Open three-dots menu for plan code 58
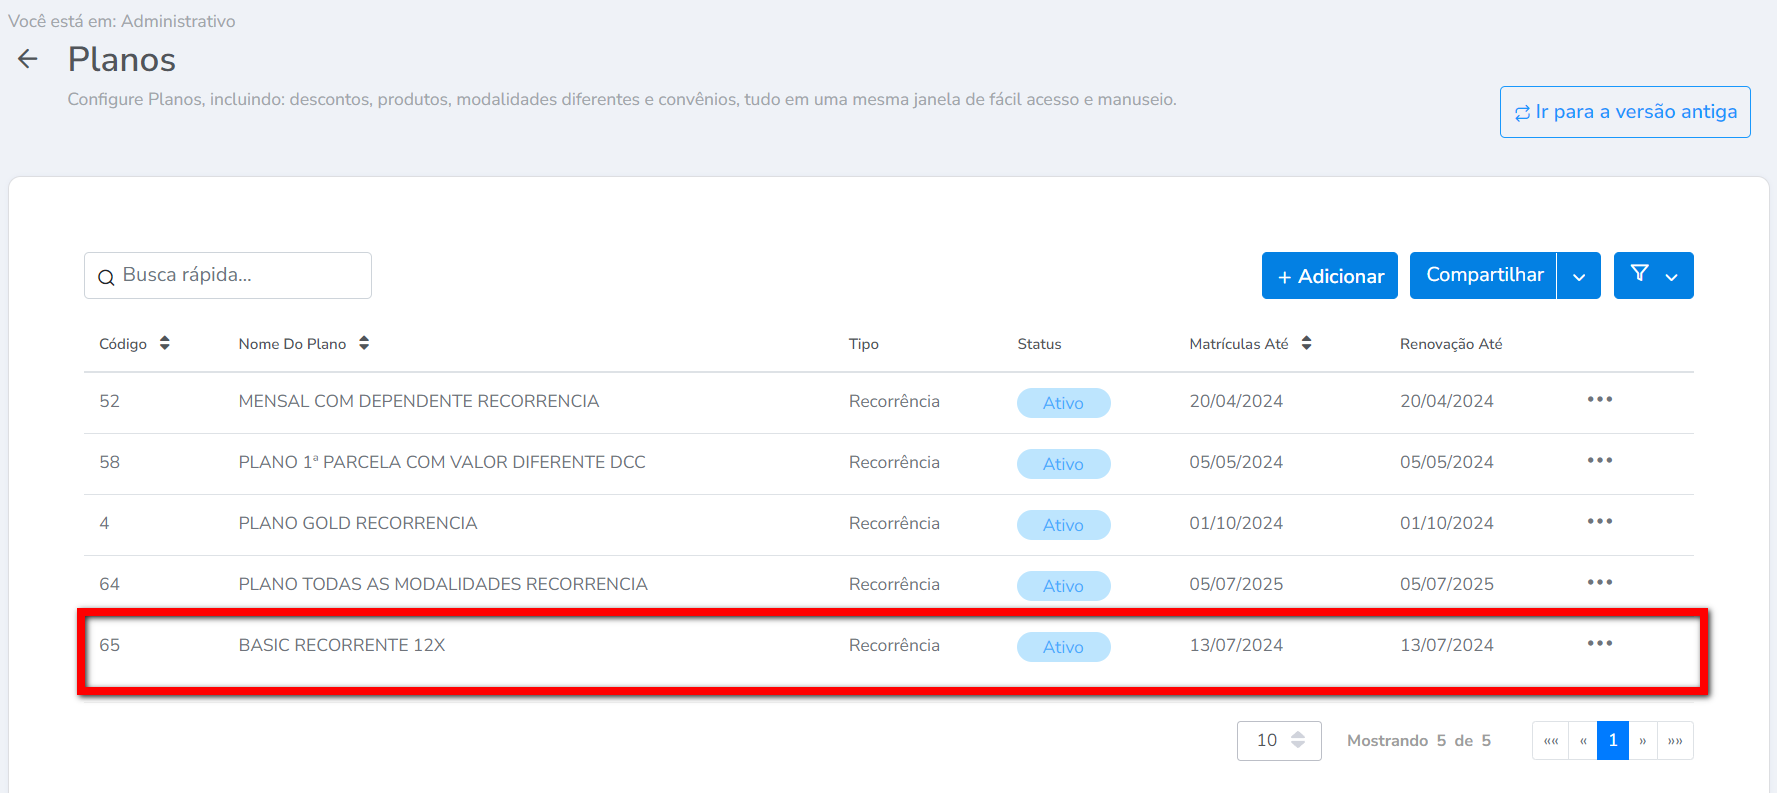This screenshot has width=1777, height=793. click(1599, 461)
